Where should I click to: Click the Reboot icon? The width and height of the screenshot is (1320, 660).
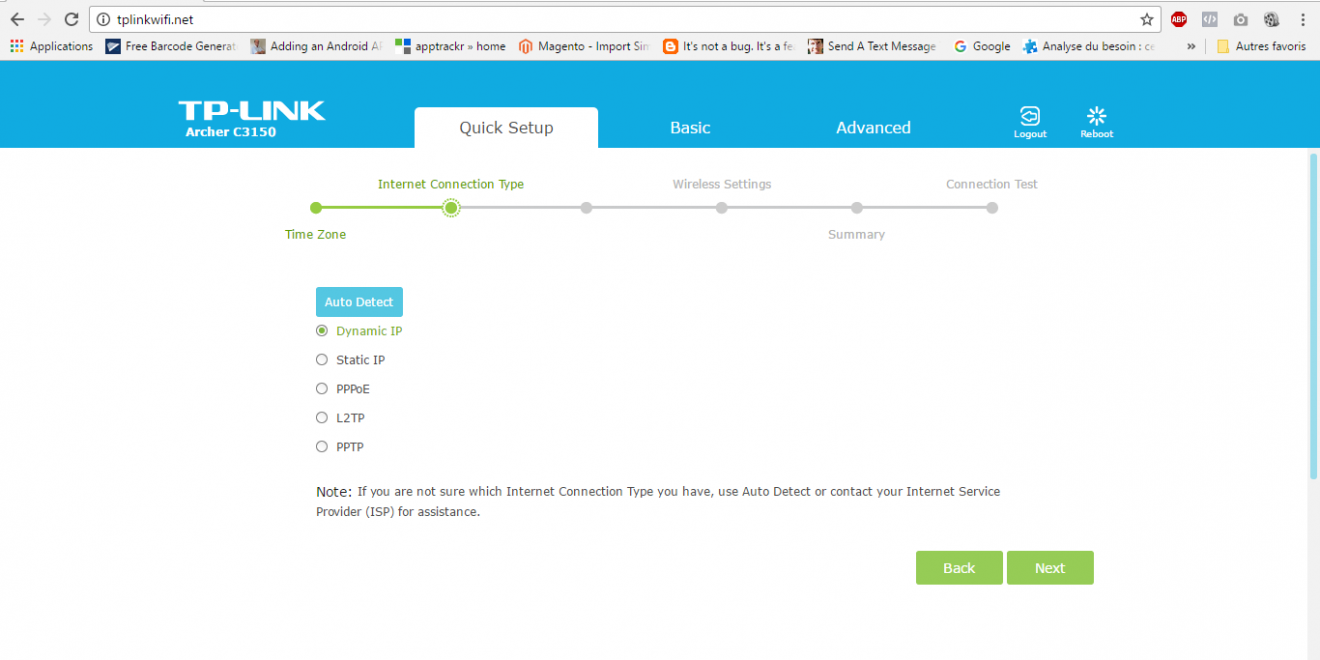pyautogui.click(x=1096, y=117)
